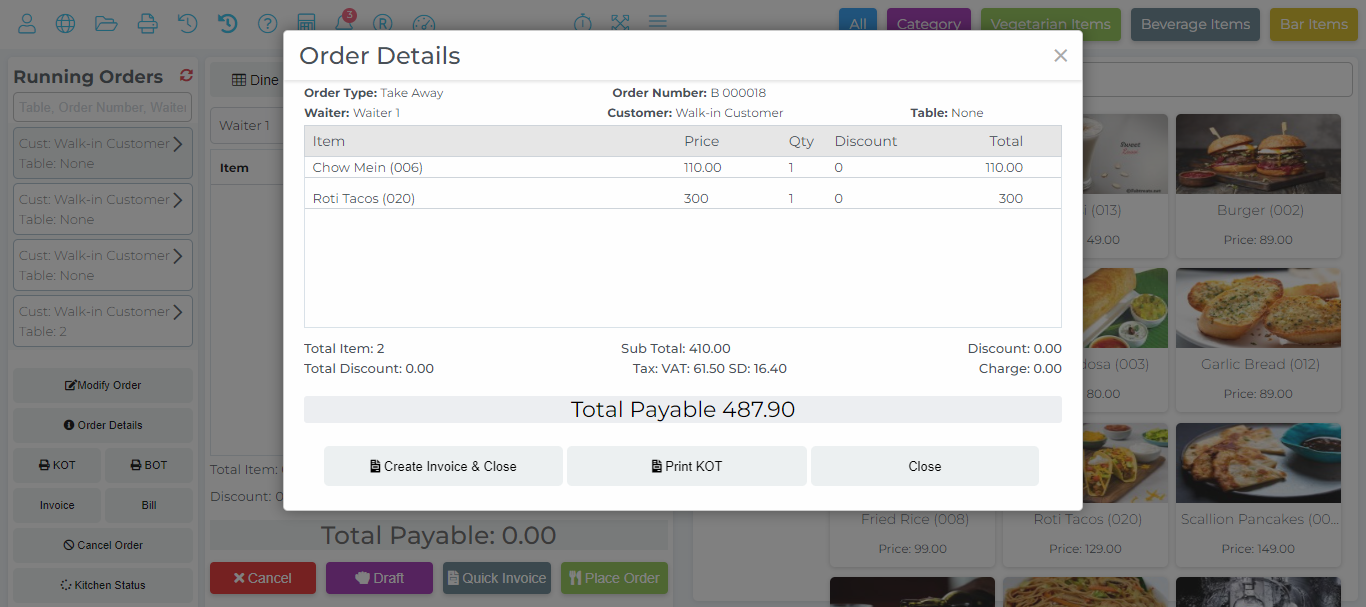Expand the running order for Table: 2
The image size is (1366, 607).
(177, 312)
